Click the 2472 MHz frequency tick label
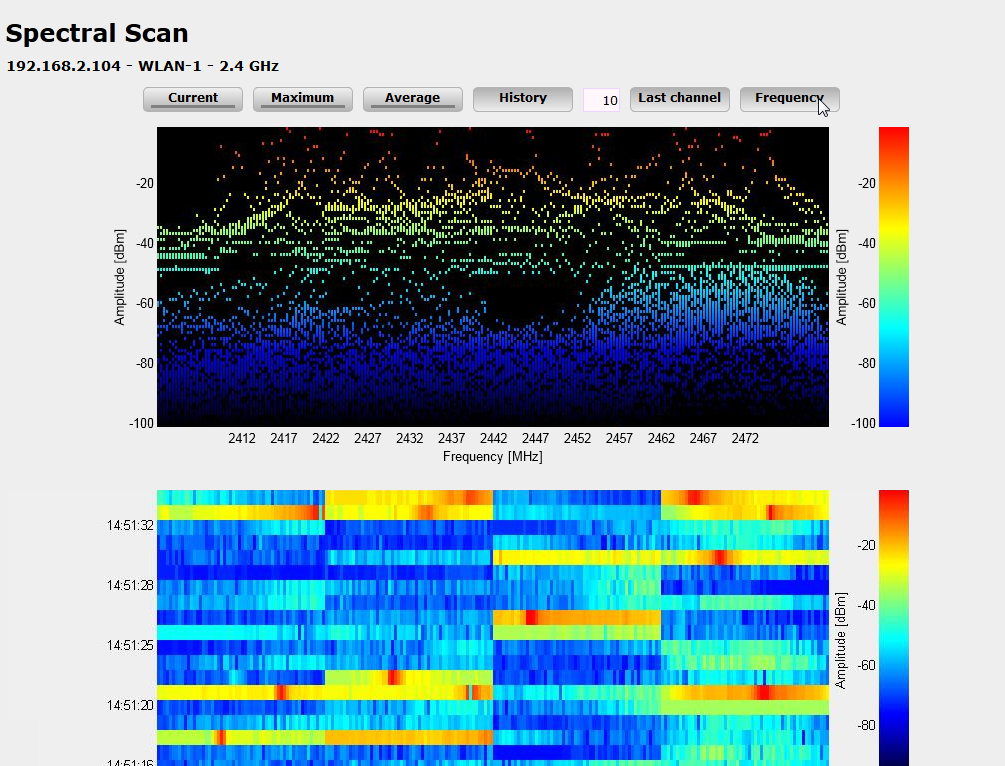This screenshot has height=766, width=1005. [745, 439]
